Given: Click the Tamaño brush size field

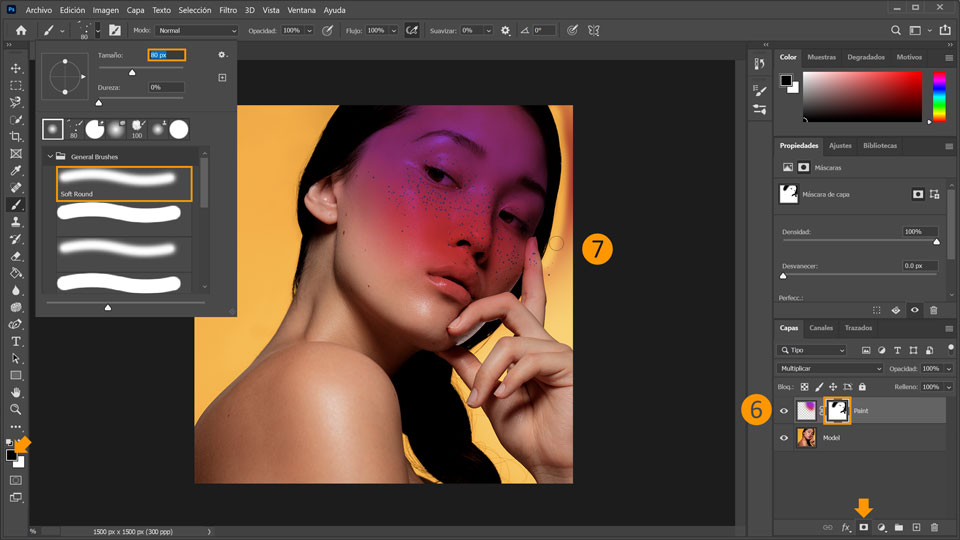Looking at the screenshot, I should pyautogui.click(x=166, y=55).
